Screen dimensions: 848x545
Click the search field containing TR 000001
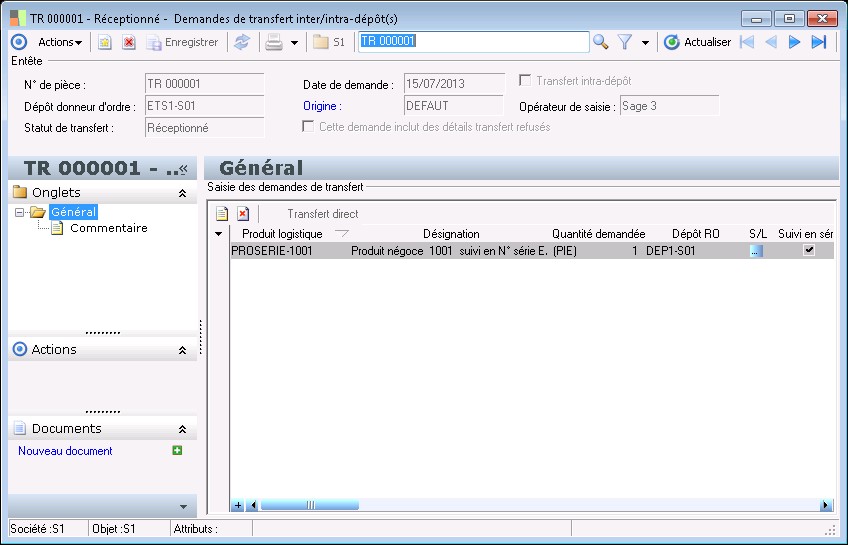tap(474, 42)
